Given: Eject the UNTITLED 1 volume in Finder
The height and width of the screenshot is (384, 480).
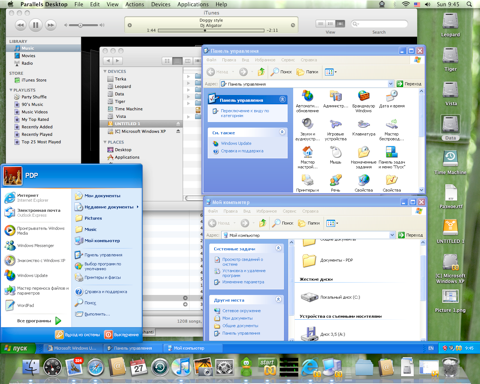Looking at the screenshot, I should click(178, 124).
